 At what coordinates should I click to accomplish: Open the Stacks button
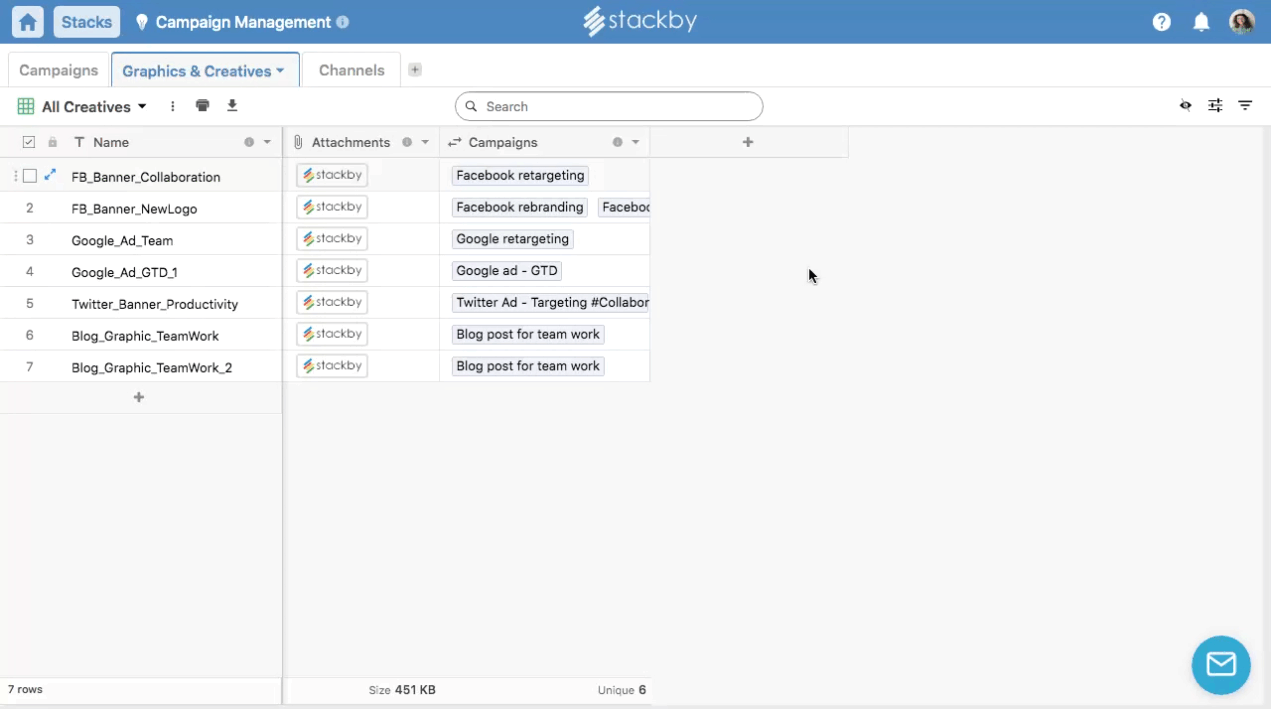[87, 21]
